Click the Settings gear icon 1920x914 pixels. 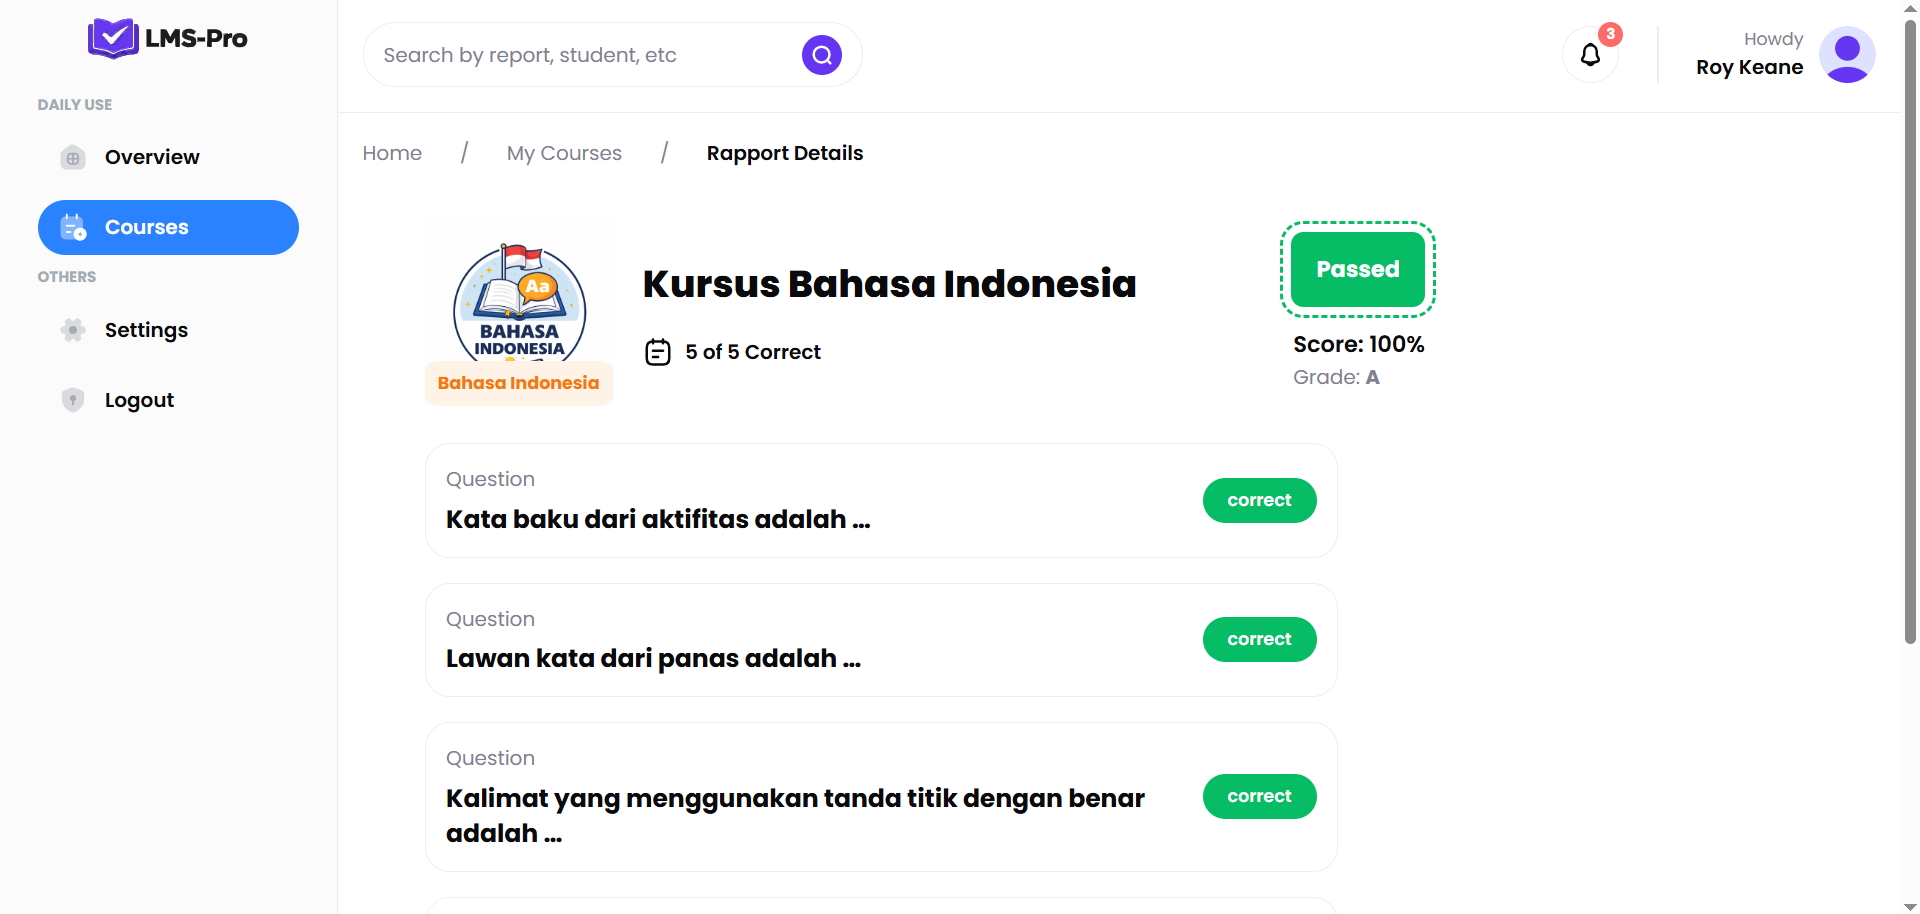coord(73,330)
